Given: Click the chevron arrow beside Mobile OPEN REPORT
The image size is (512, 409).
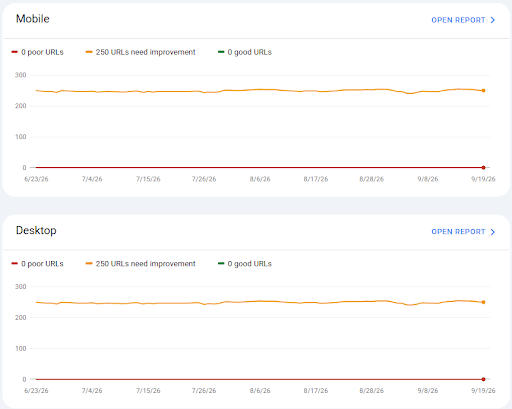Looking at the screenshot, I should [493, 20].
